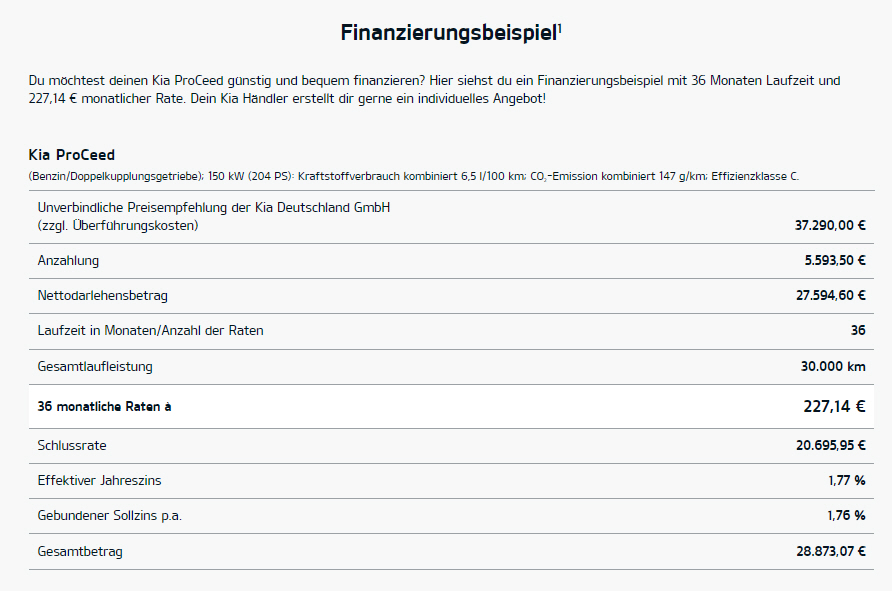This screenshot has width=892, height=591.
Task: Click the highlighted 36 monatliche Raten row
Action: click(451, 407)
